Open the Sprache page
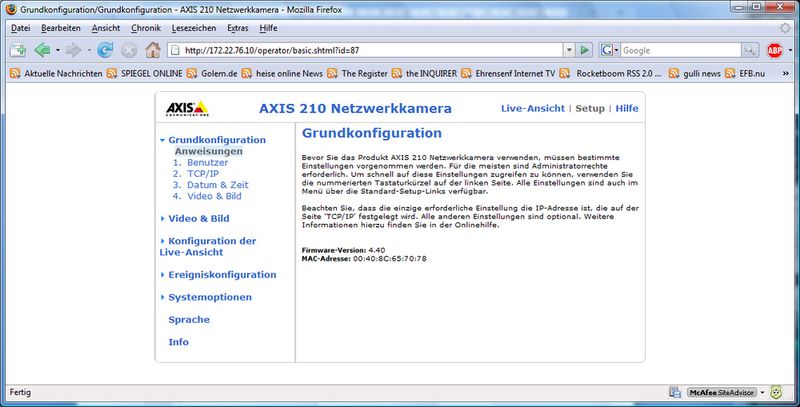This screenshot has height=407, width=800. click(189, 319)
